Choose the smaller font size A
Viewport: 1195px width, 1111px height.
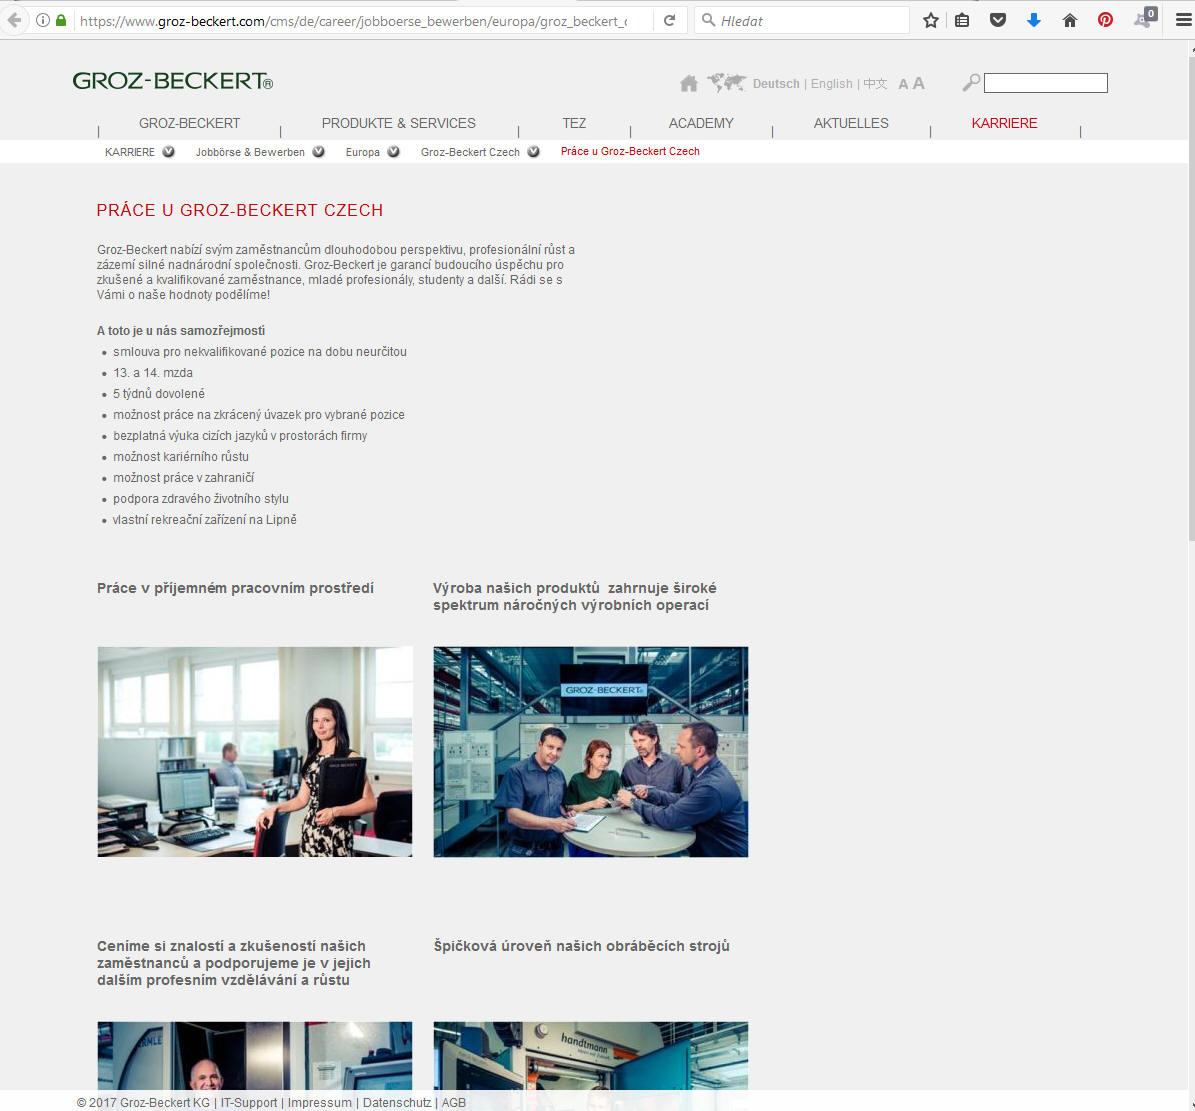click(903, 85)
